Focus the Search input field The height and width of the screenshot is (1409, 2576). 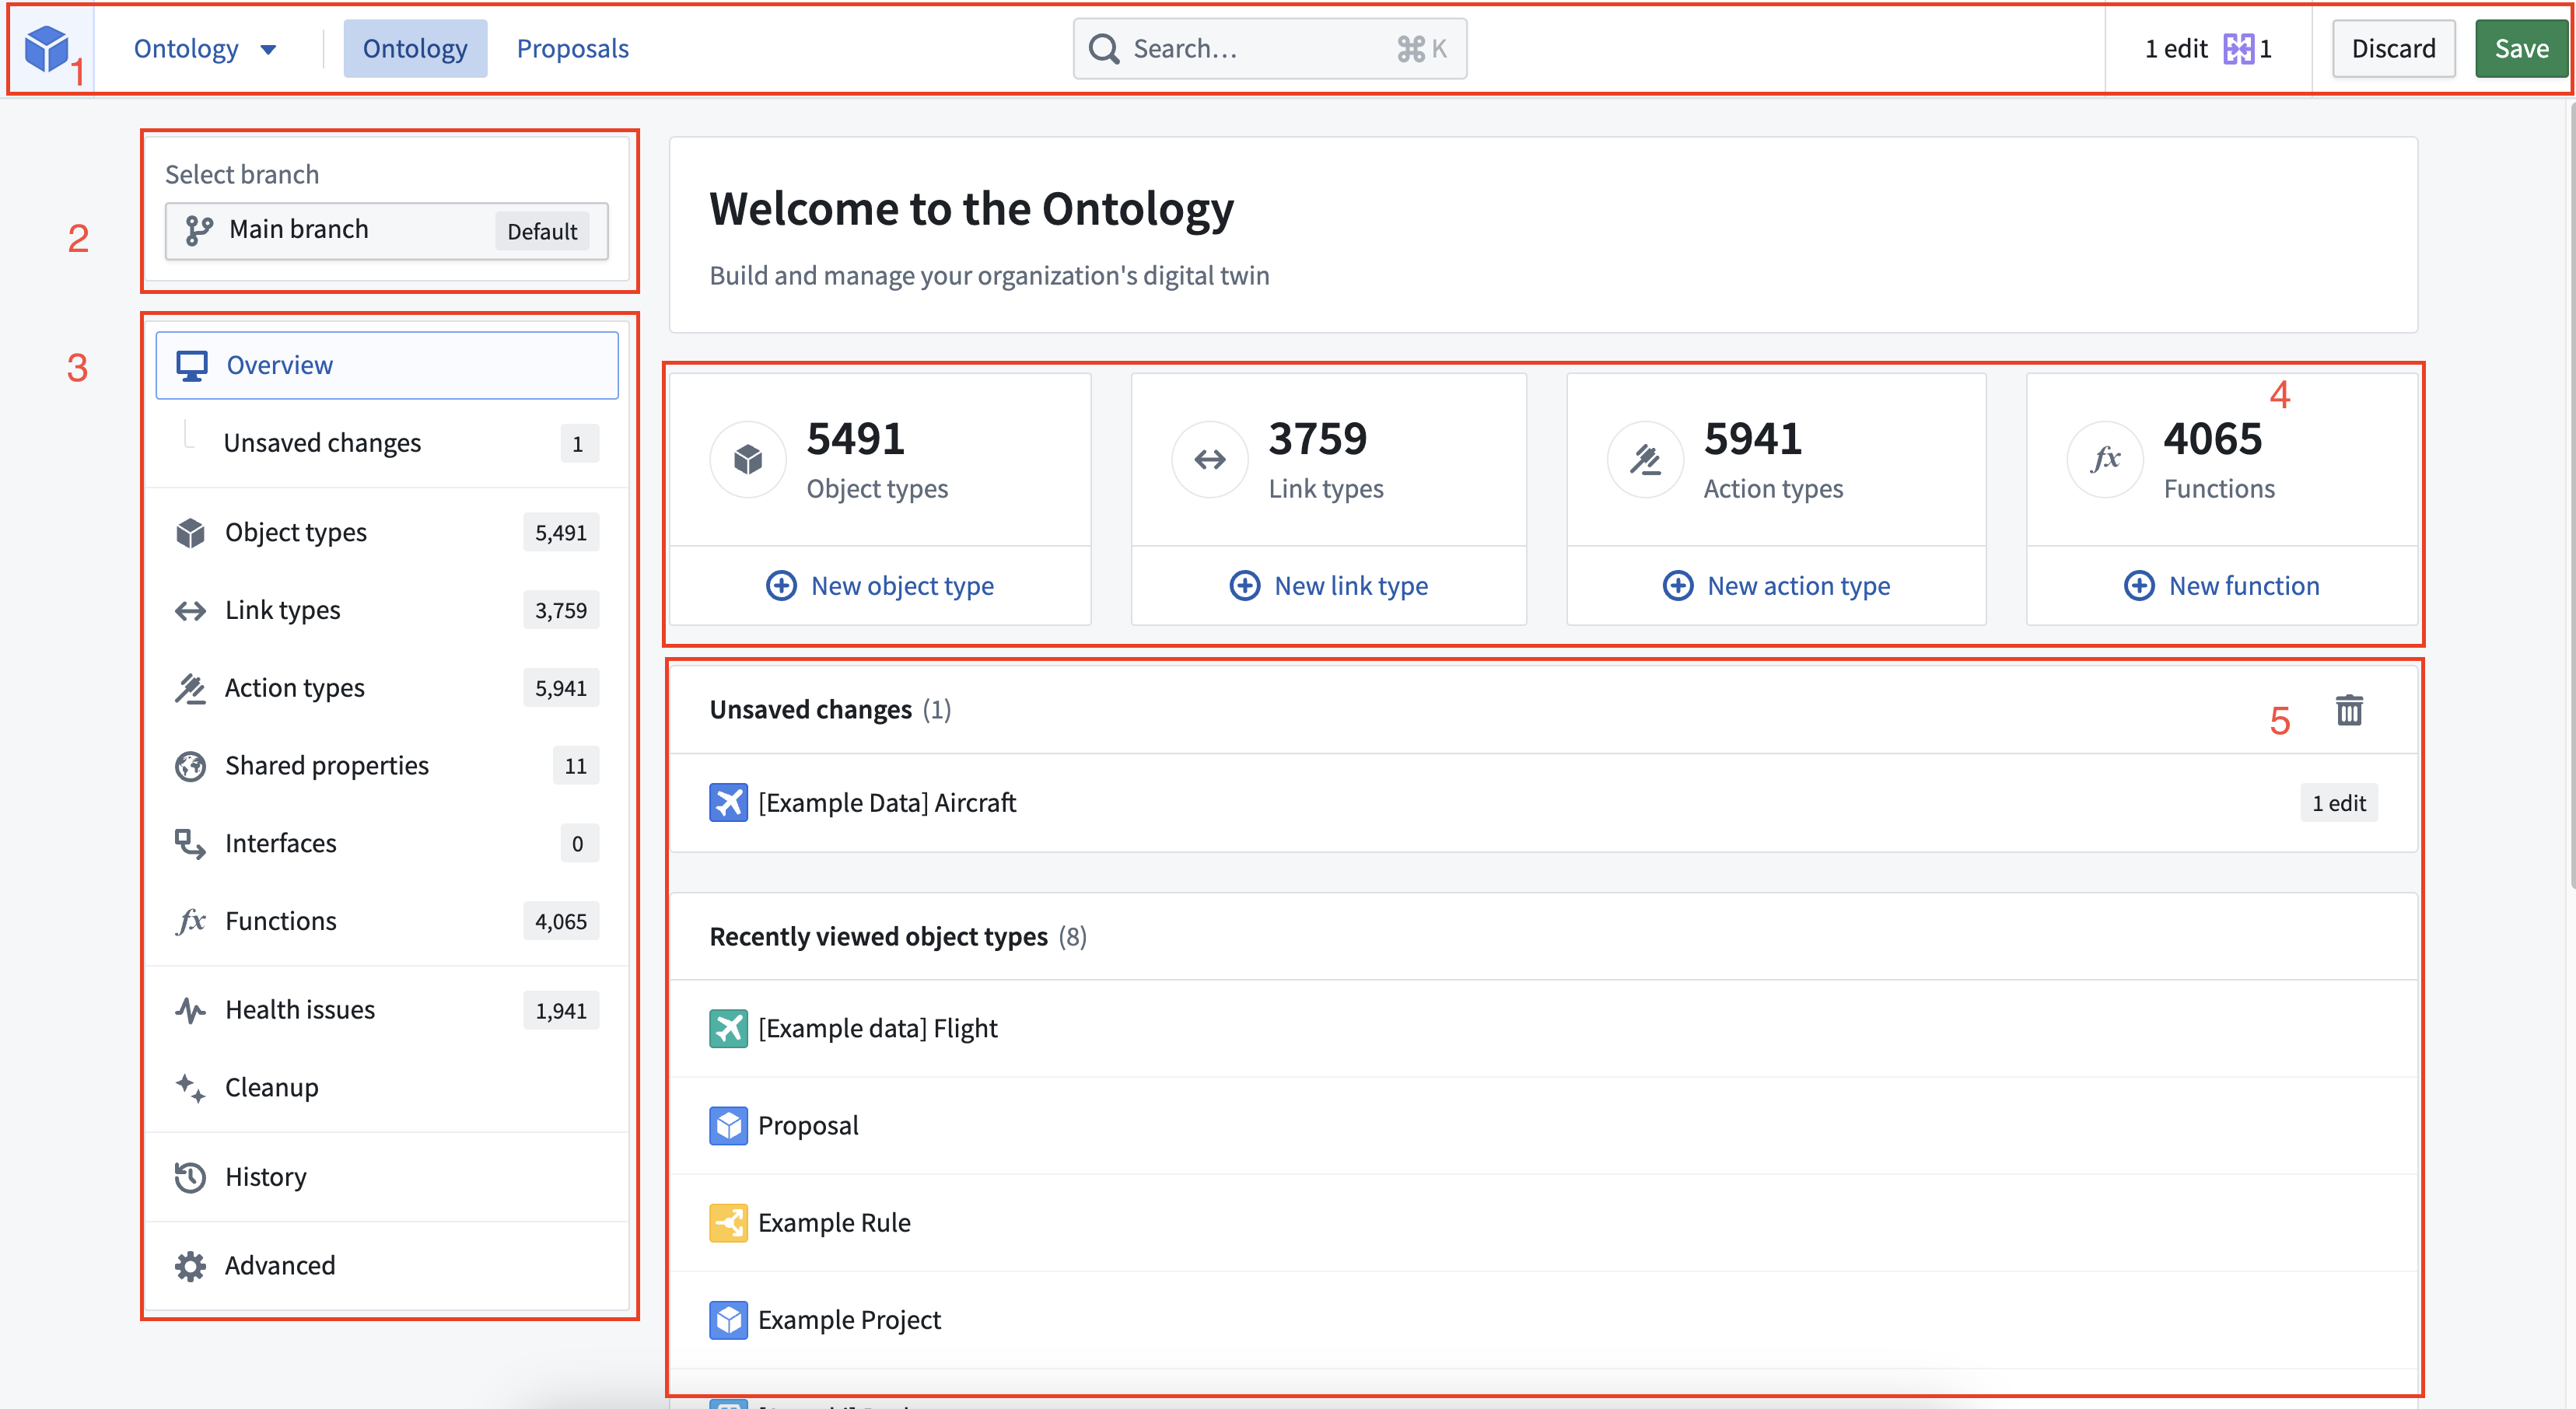coord(1270,48)
